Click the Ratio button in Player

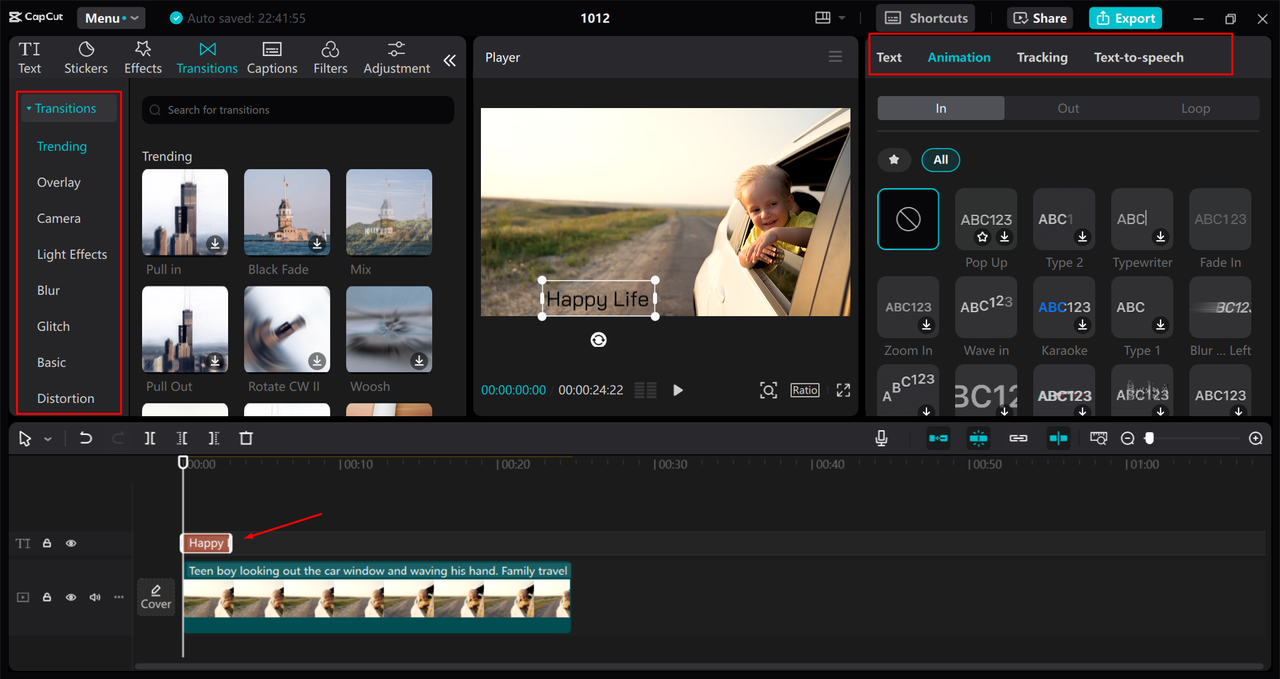[x=805, y=390]
